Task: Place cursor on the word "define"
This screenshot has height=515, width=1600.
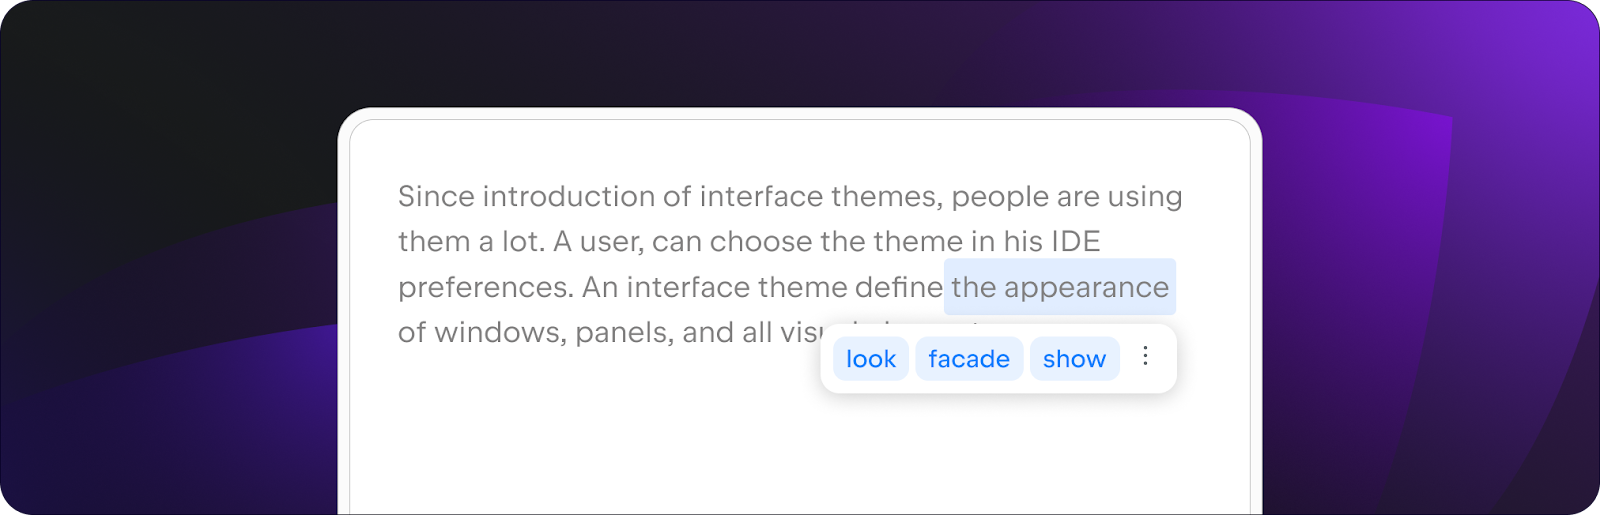Action: [x=899, y=287]
